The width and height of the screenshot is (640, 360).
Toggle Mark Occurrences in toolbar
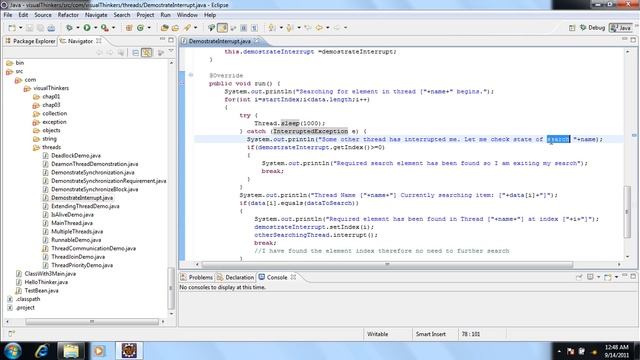(x=222, y=28)
